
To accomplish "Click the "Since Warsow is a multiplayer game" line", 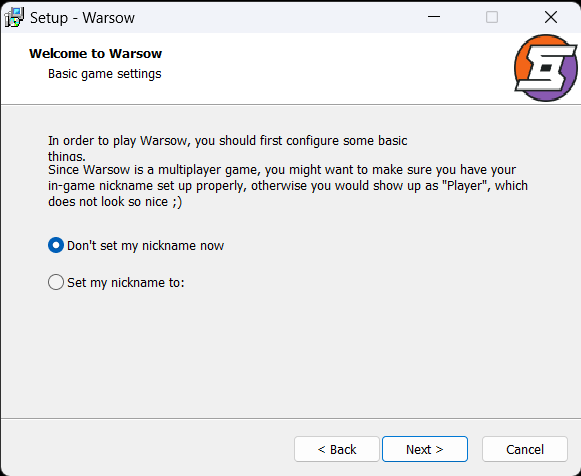I will tap(282, 170).
